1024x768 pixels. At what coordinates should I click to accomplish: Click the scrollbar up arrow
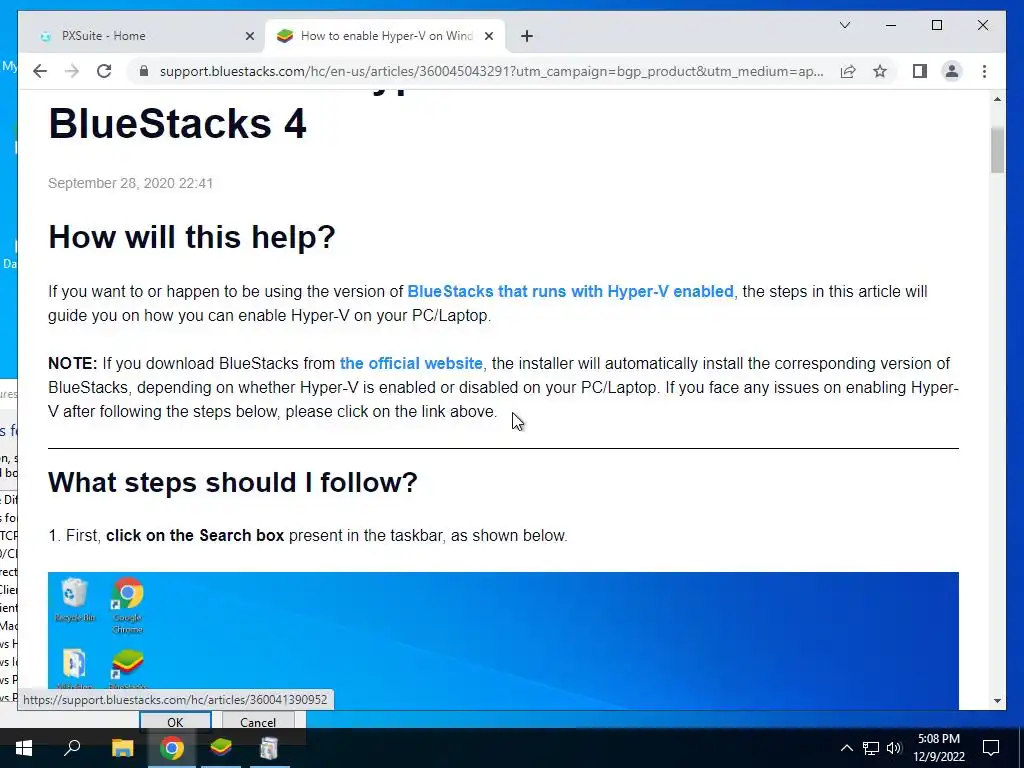point(997,99)
